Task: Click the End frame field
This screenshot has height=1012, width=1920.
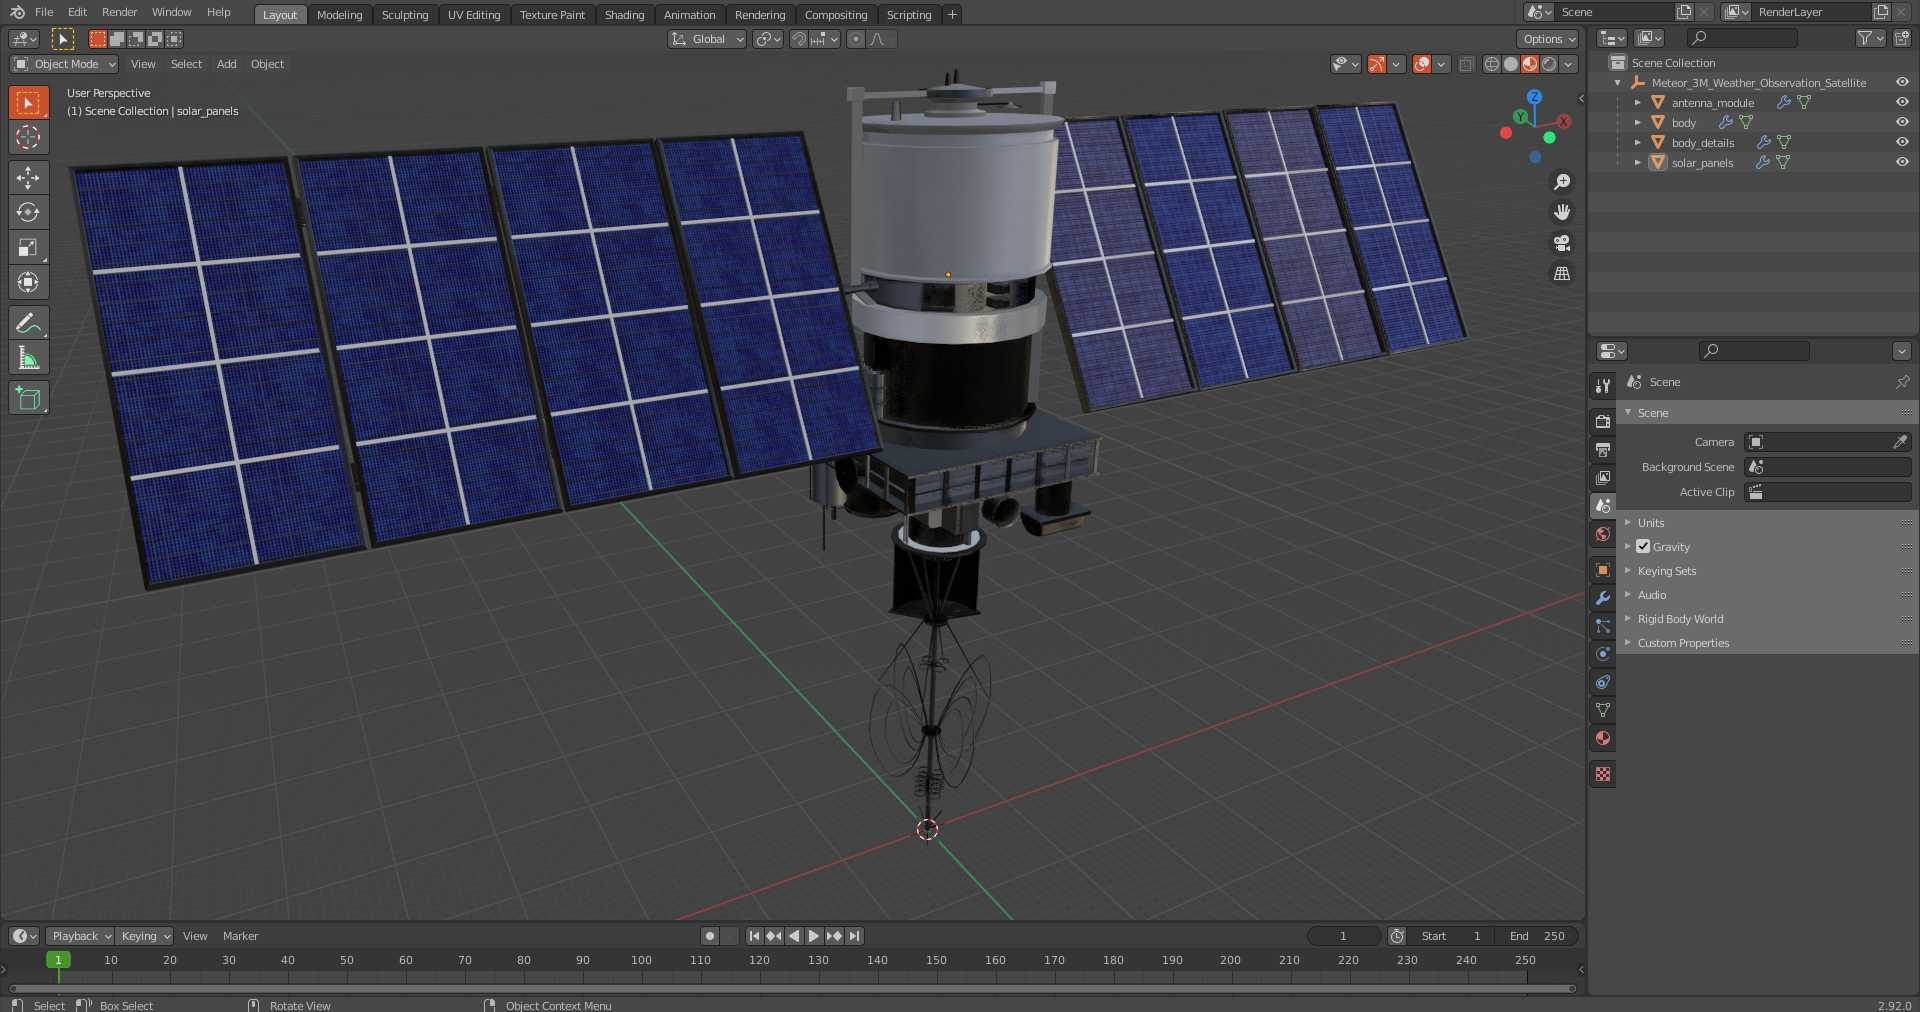Action: [1538, 936]
